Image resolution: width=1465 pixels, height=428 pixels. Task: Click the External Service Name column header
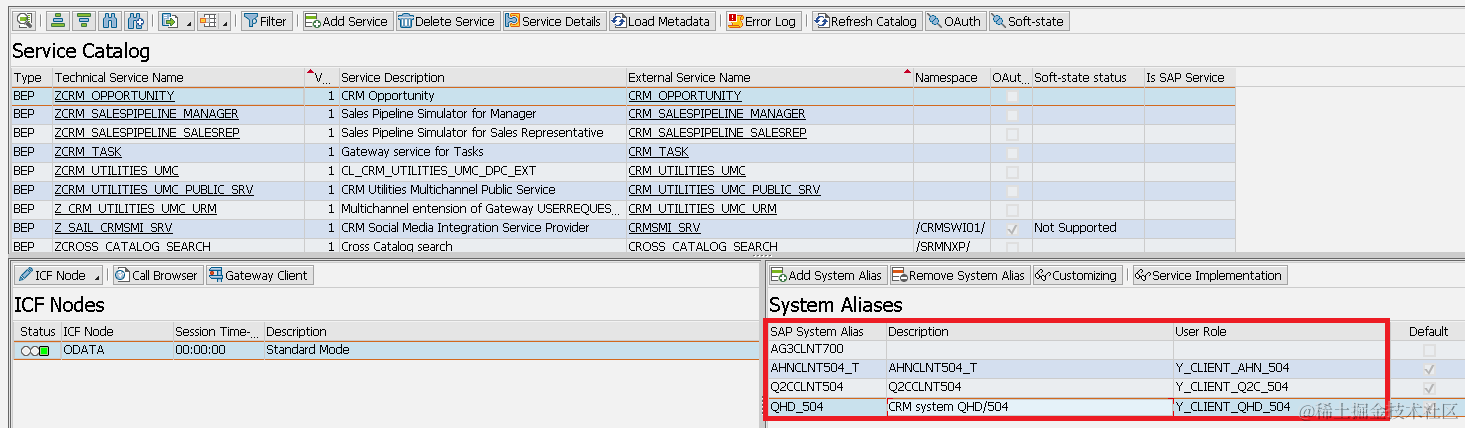pyautogui.click(x=768, y=77)
